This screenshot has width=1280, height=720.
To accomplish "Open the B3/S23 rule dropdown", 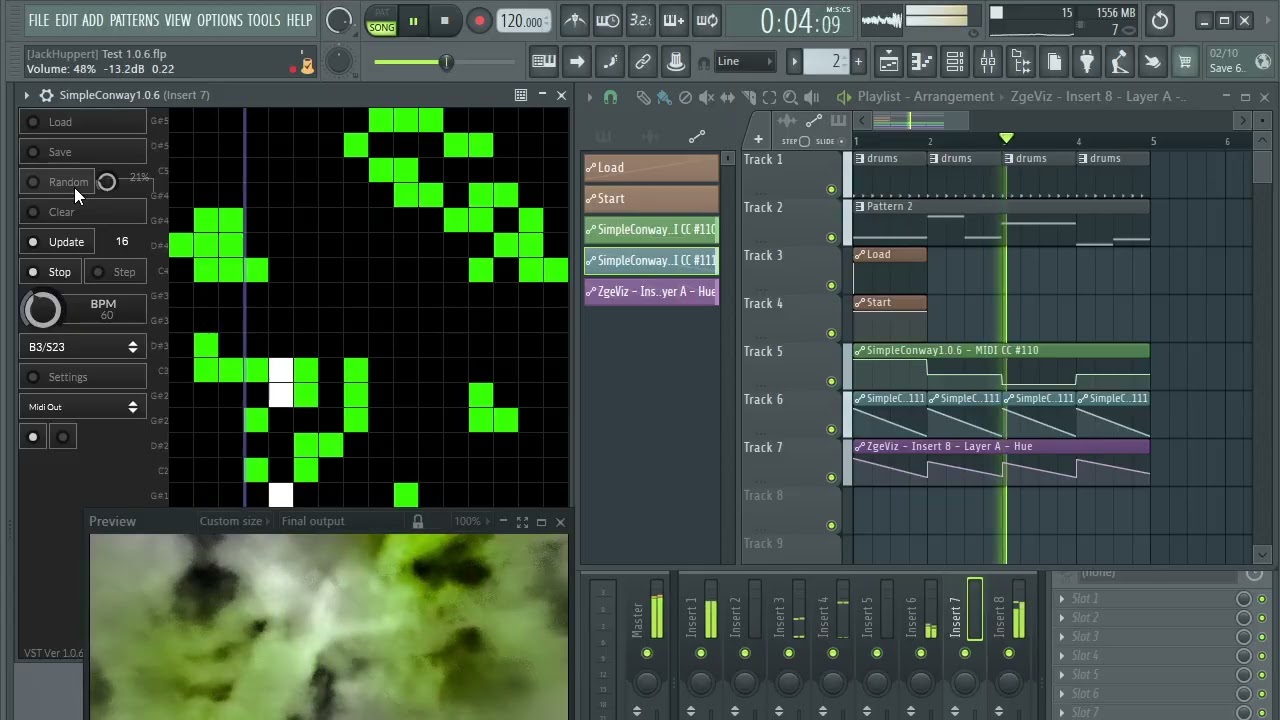I will coord(83,347).
